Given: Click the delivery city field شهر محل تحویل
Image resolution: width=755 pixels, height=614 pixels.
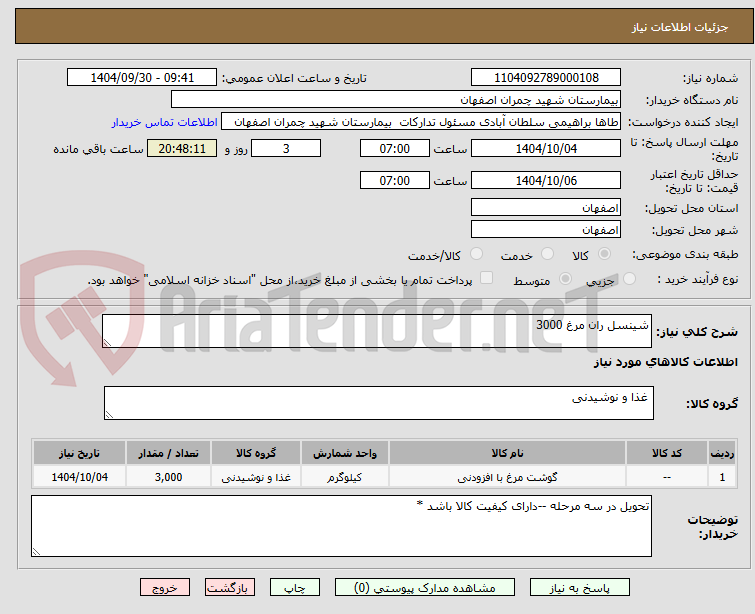Looking at the screenshot, I should 546,230.
